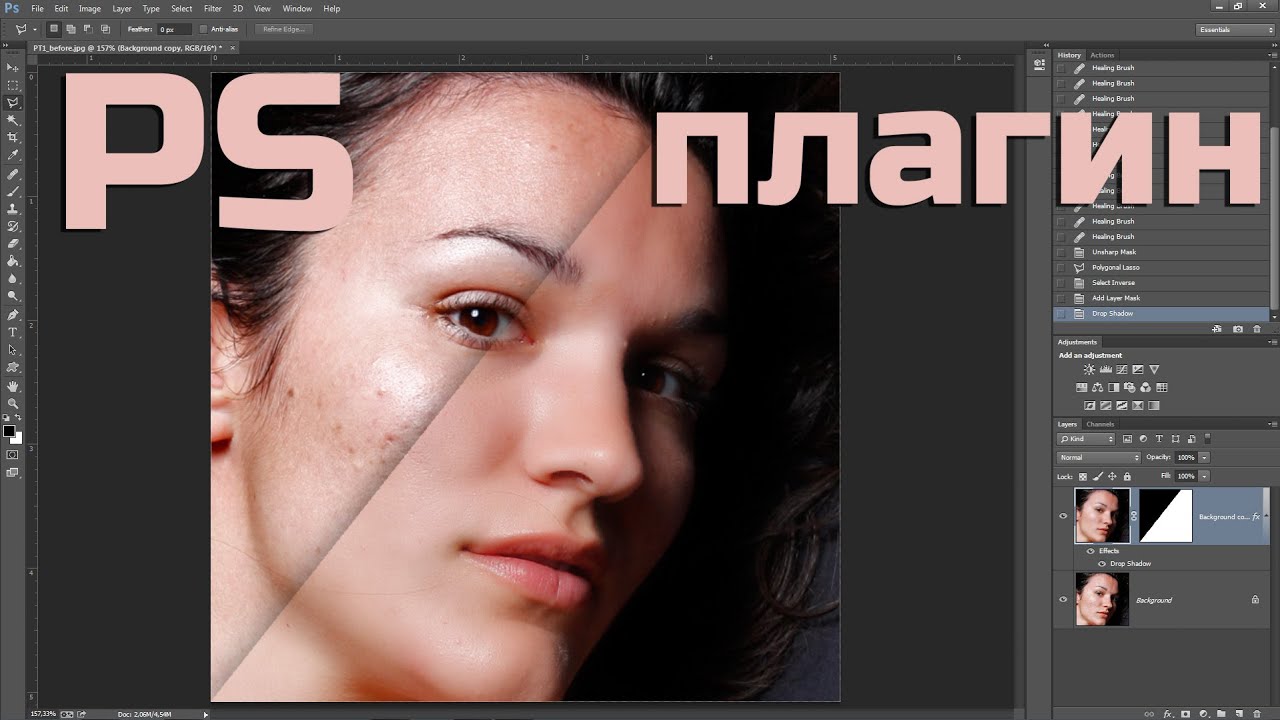Toggle Effects visibility eye
This screenshot has height=720, width=1280.
[1091, 551]
